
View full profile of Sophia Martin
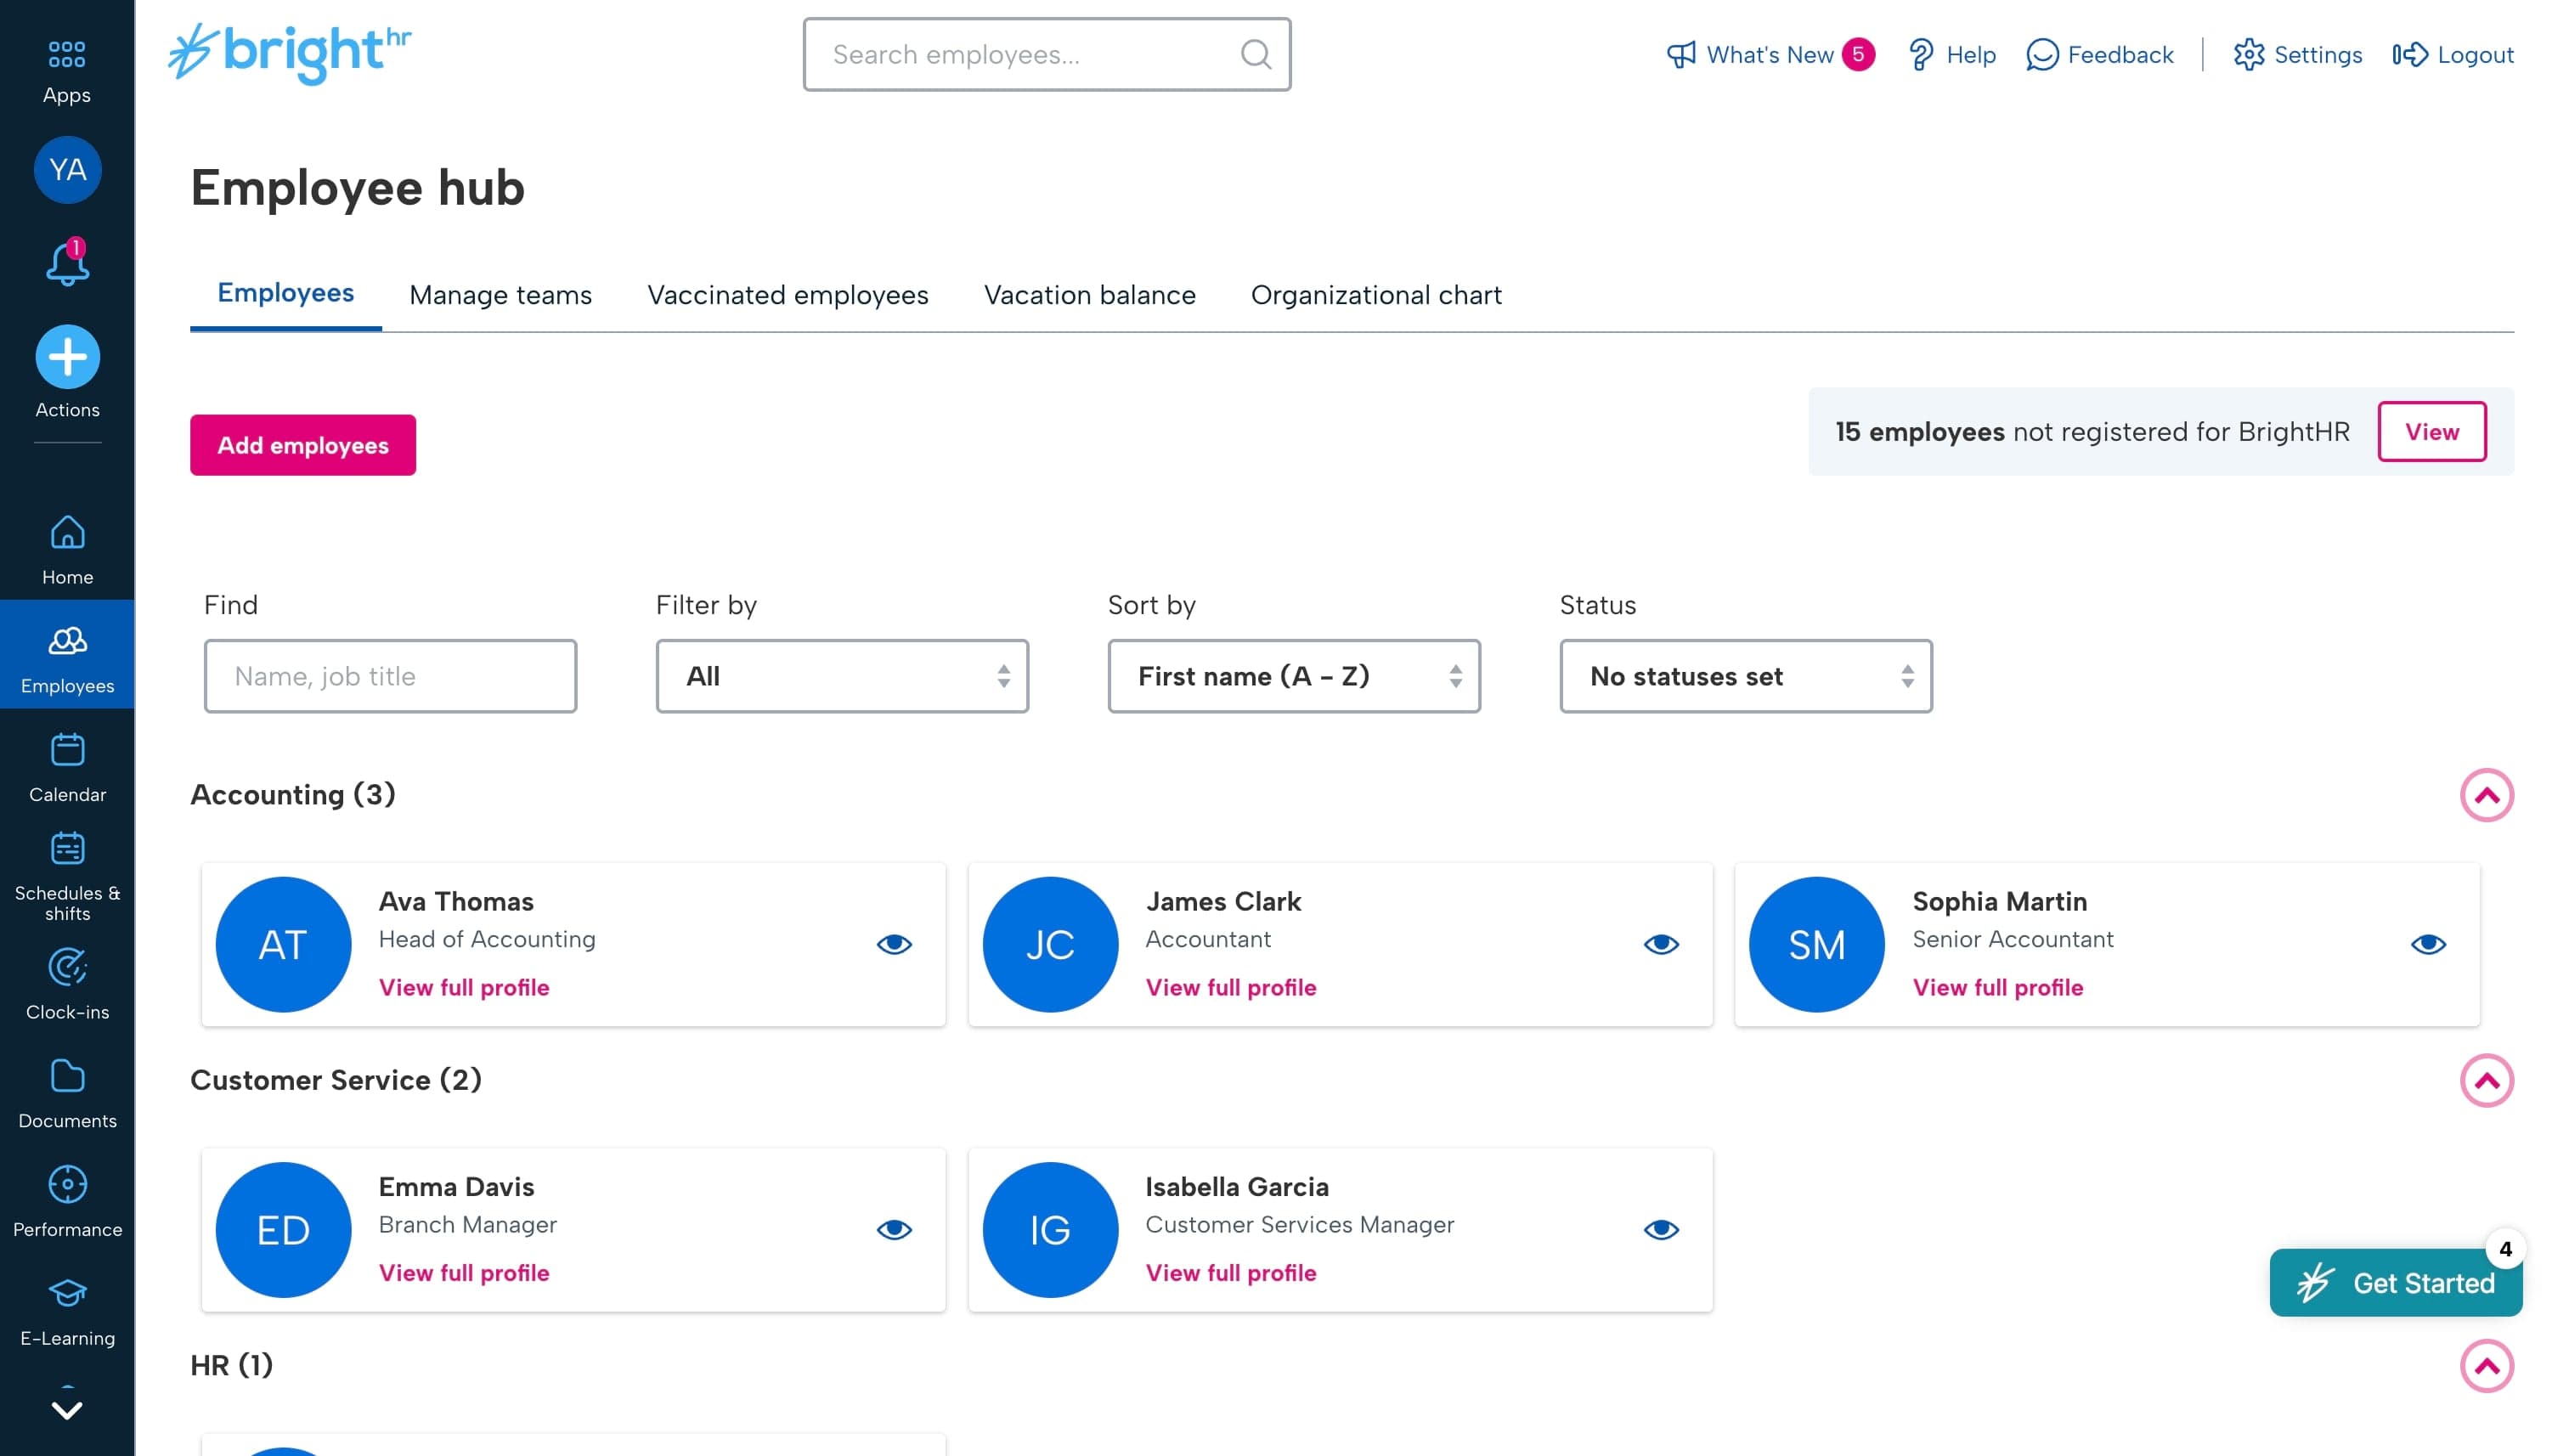pyautogui.click(x=1998, y=987)
